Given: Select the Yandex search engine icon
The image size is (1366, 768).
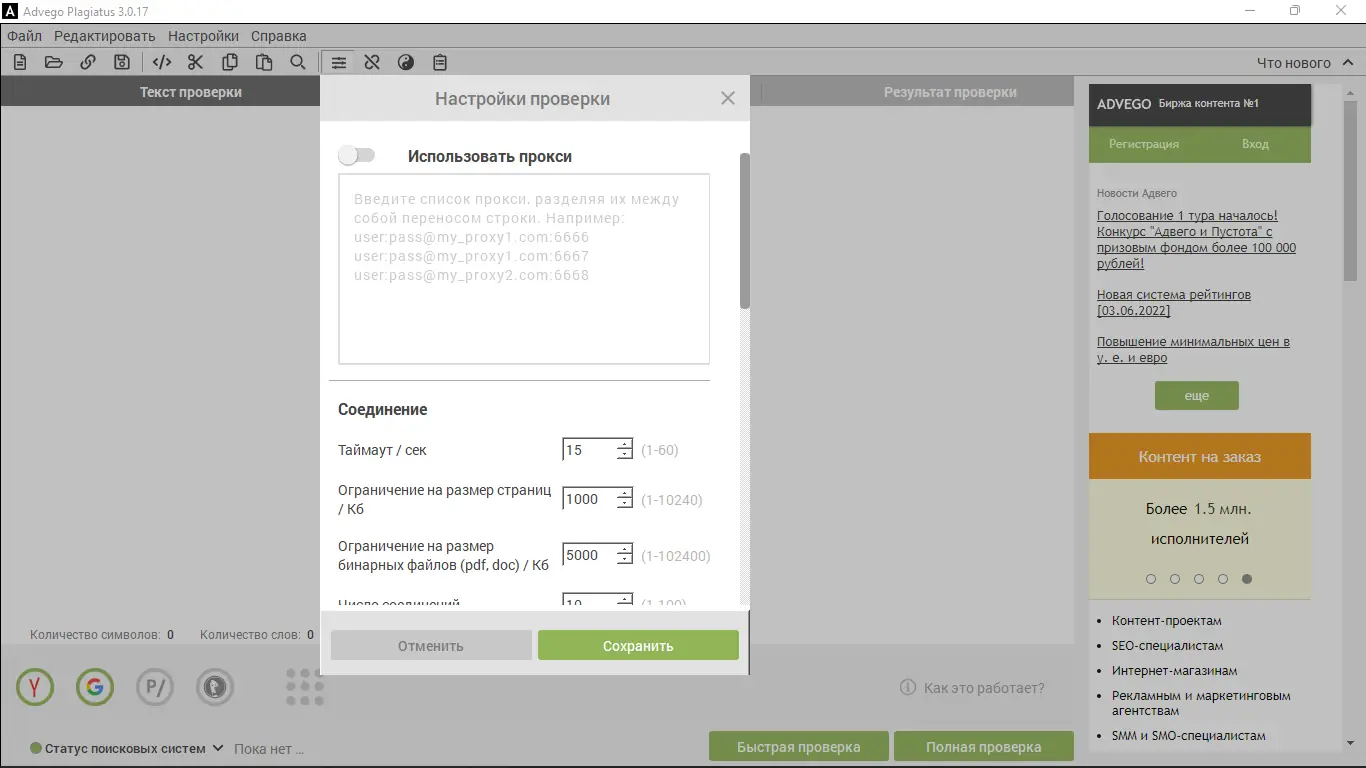Looking at the screenshot, I should point(35,686).
